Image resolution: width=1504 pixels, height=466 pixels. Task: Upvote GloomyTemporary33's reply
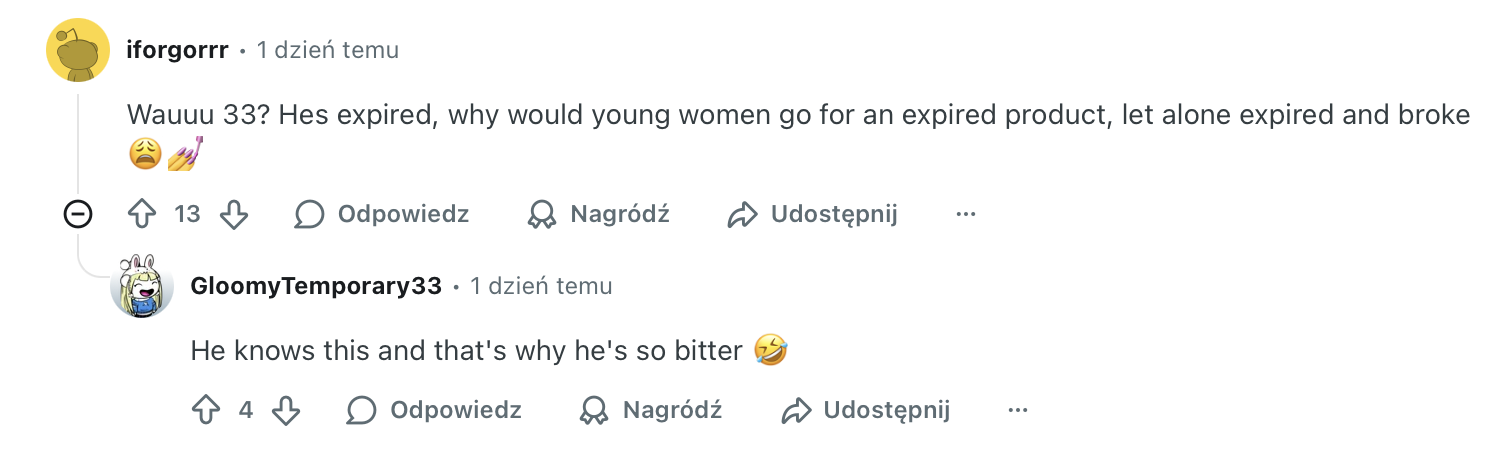[205, 410]
